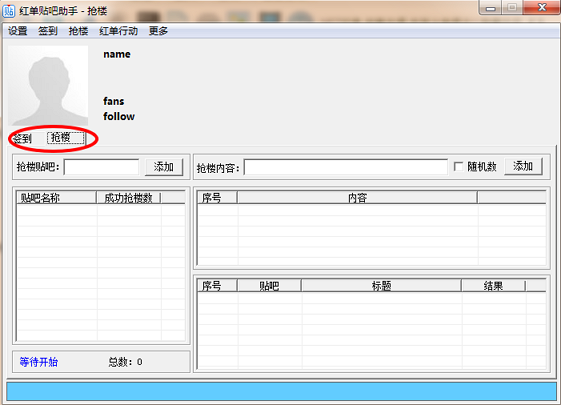Select the 抢楼 tab below avatar
This screenshot has width=561, height=405.
point(65,138)
